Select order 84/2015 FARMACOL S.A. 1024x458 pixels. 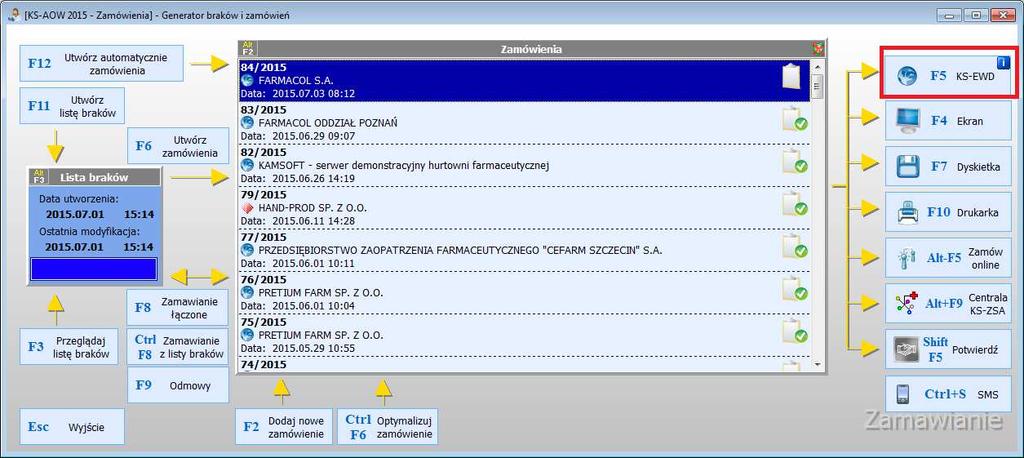tap(524, 80)
